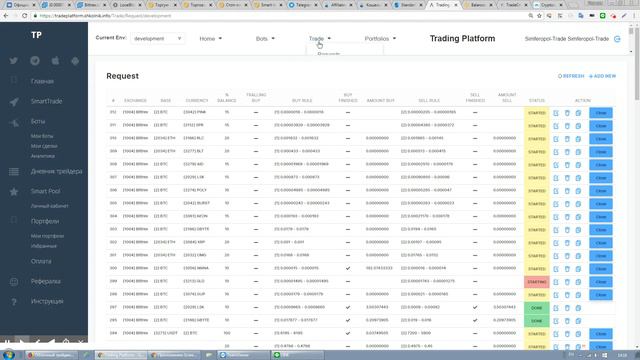Copy request row 312
Screen dimensions: 640x360
pyautogui.click(x=578, y=113)
